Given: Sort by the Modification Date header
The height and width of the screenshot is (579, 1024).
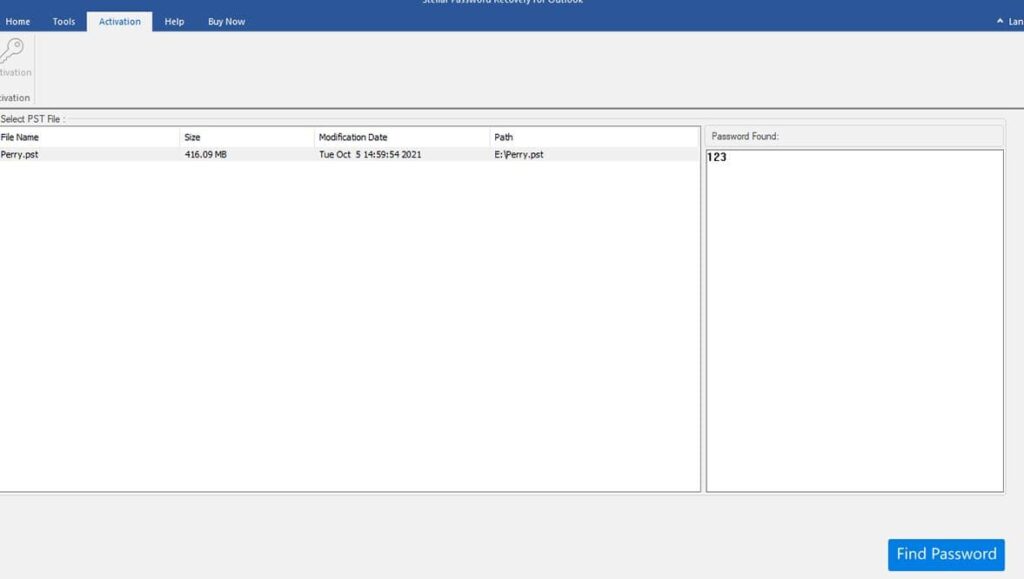Looking at the screenshot, I should point(353,137).
